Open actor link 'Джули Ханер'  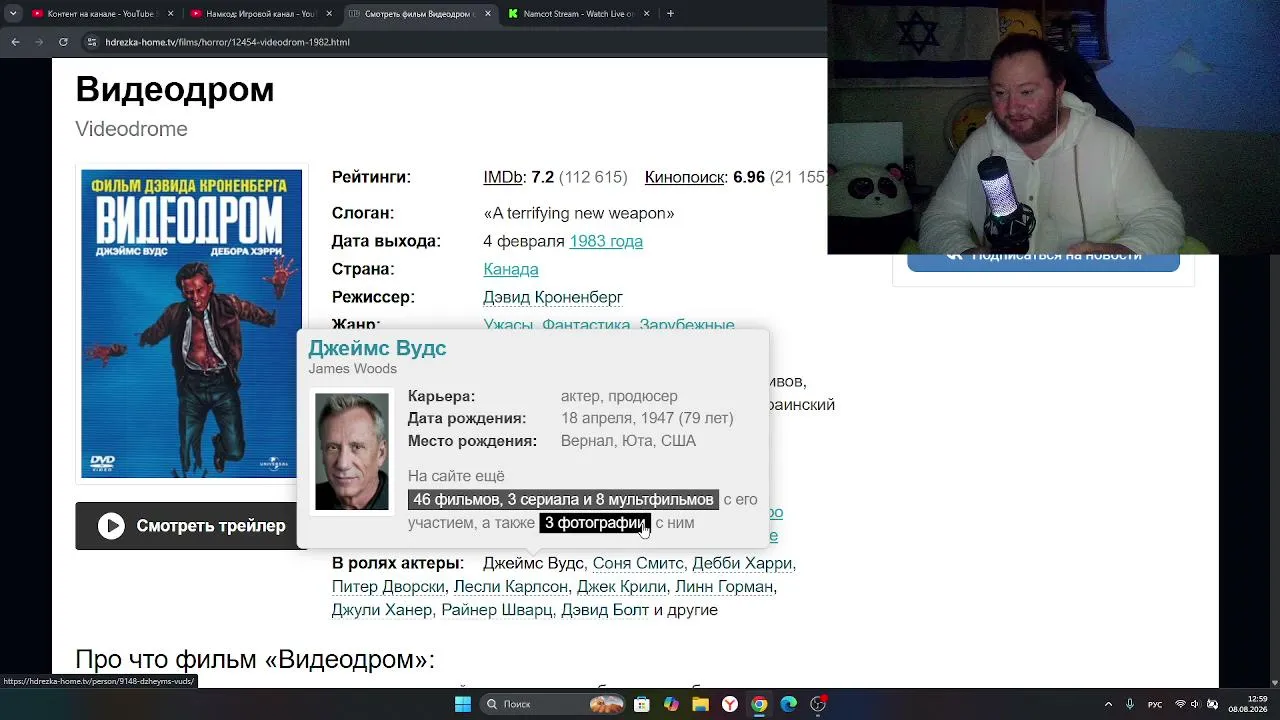click(382, 610)
